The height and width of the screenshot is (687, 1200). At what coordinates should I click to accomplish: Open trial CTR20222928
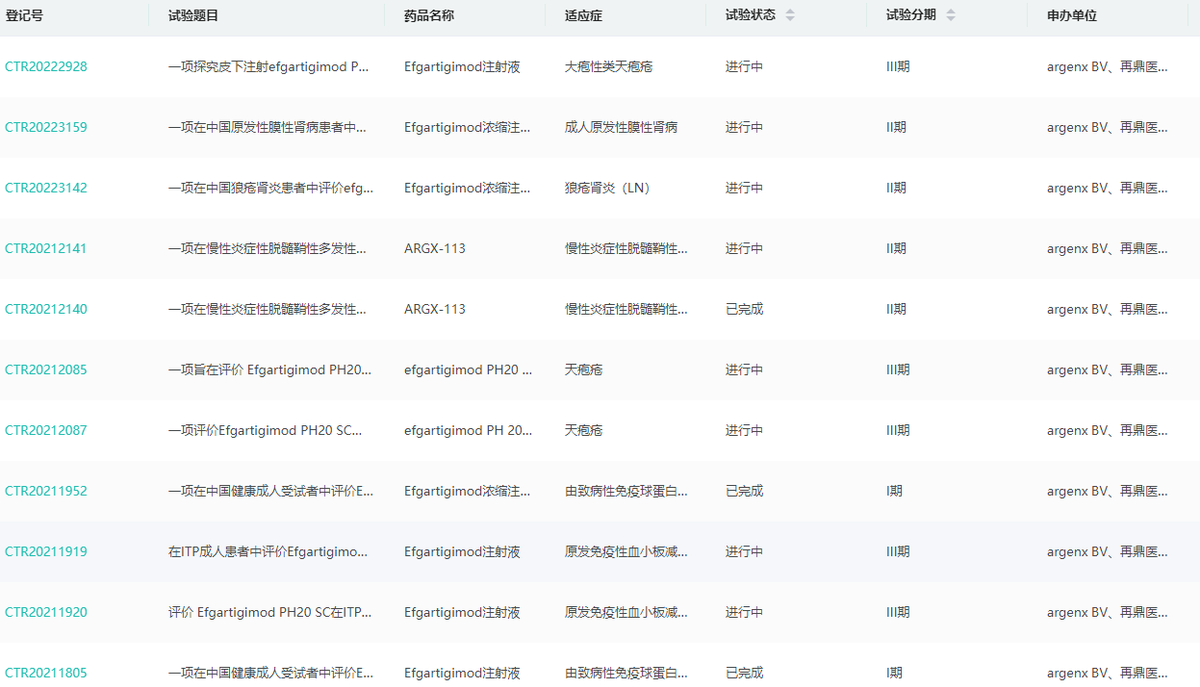tap(46, 67)
